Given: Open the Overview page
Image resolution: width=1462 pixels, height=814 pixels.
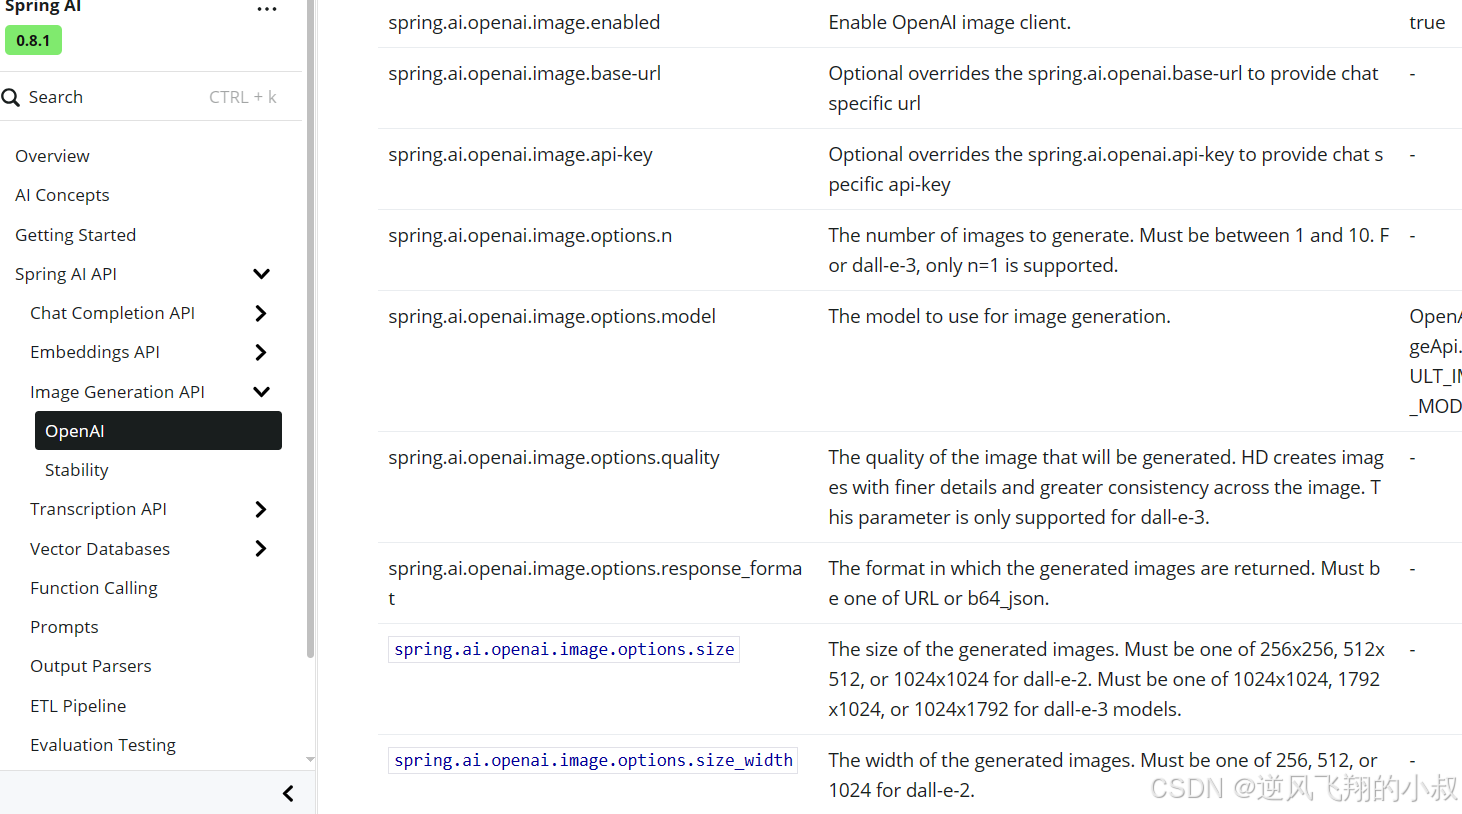Looking at the screenshot, I should click(x=52, y=156).
